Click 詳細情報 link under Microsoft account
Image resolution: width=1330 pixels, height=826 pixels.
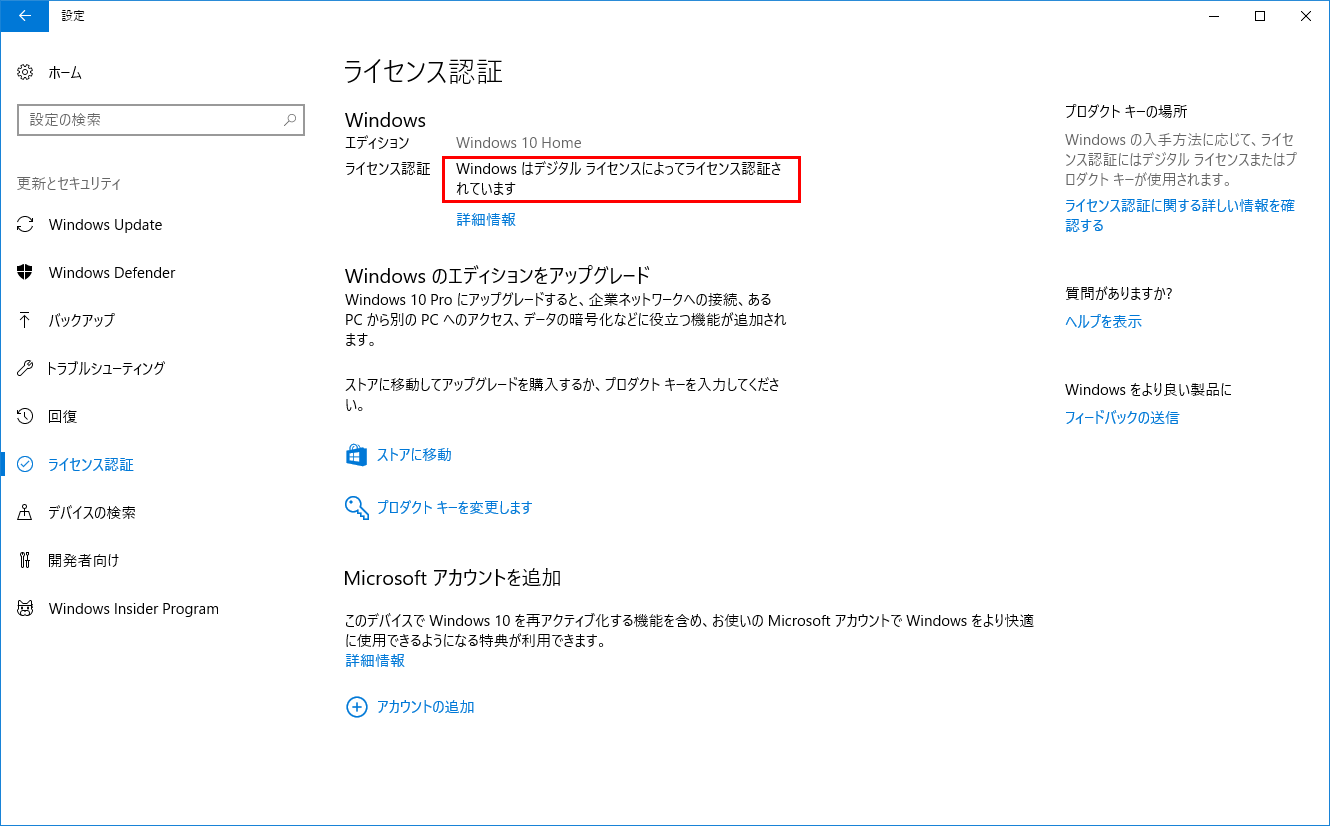coord(375,661)
